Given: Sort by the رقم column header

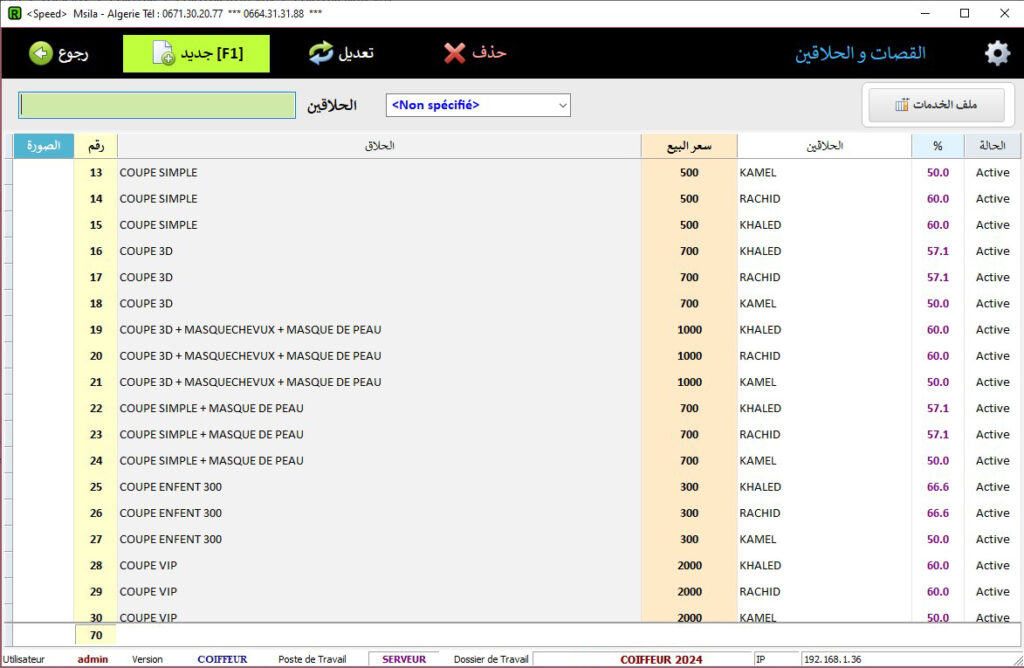Looking at the screenshot, I should point(96,146).
